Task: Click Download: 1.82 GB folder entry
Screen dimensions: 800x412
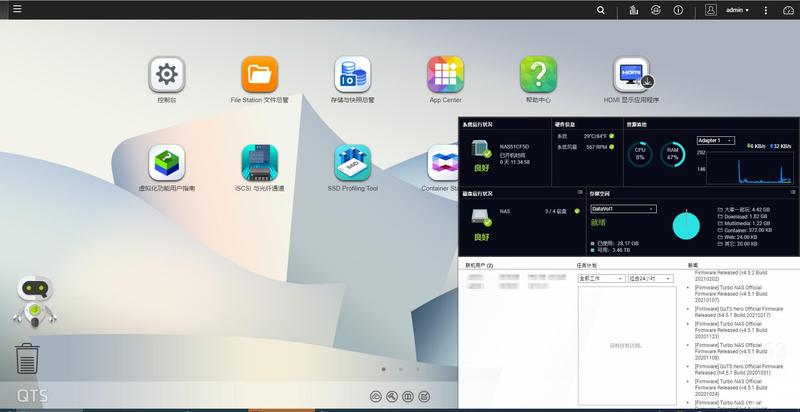Action: click(743, 217)
